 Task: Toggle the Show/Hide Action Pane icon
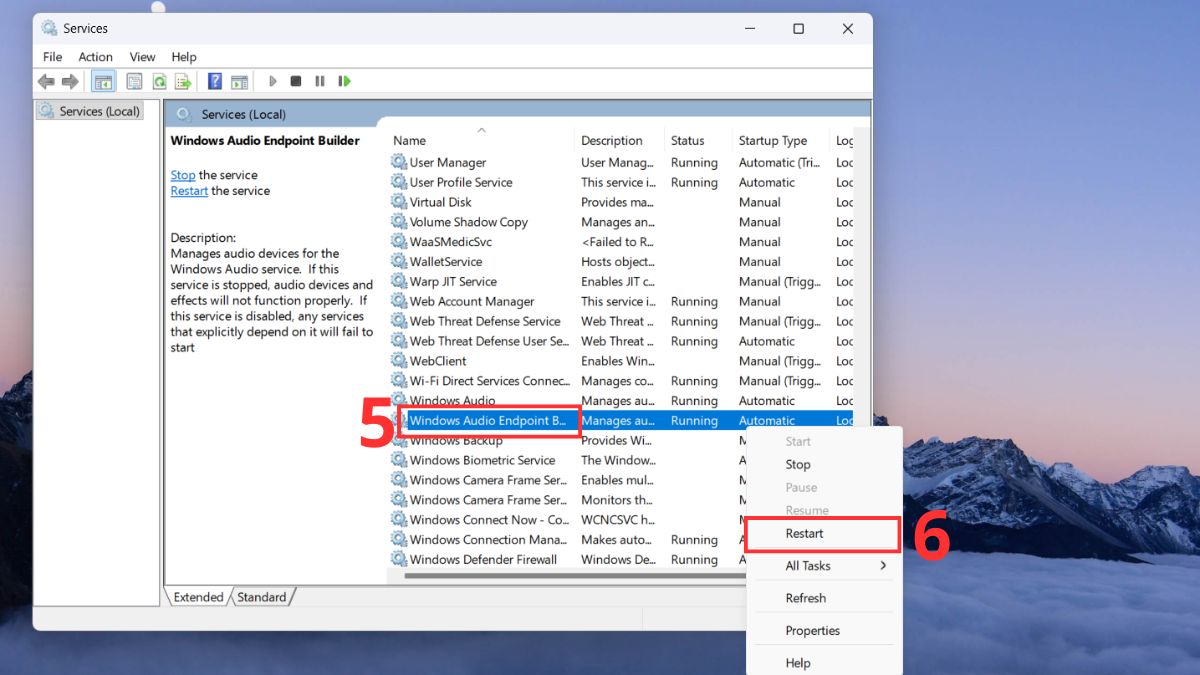coord(240,82)
